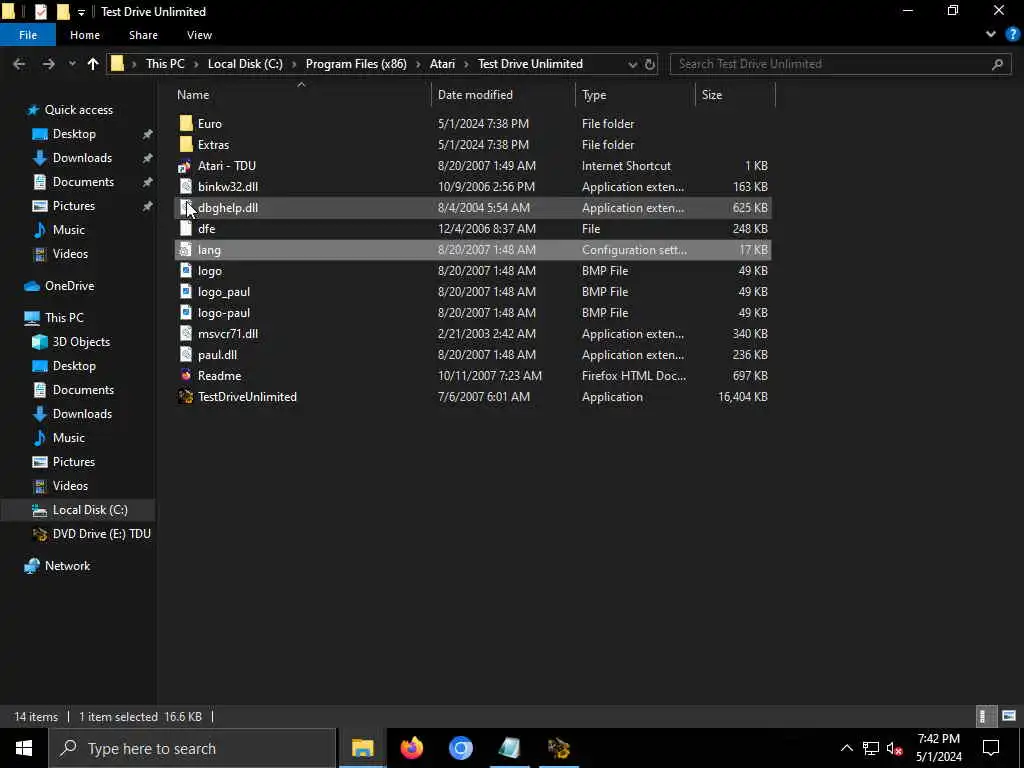Viewport: 1024px width, 768px height.
Task: Click the Windows Start button
Action: click(x=24, y=748)
